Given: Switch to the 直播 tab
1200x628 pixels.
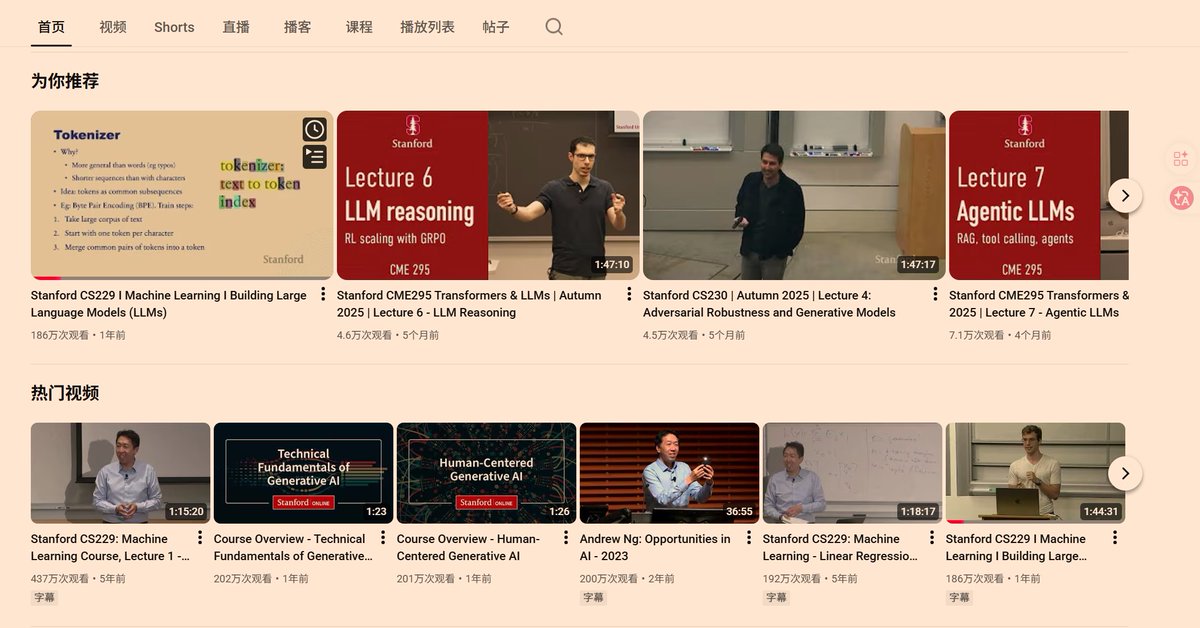Looking at the screenshot, I should 236,27.
